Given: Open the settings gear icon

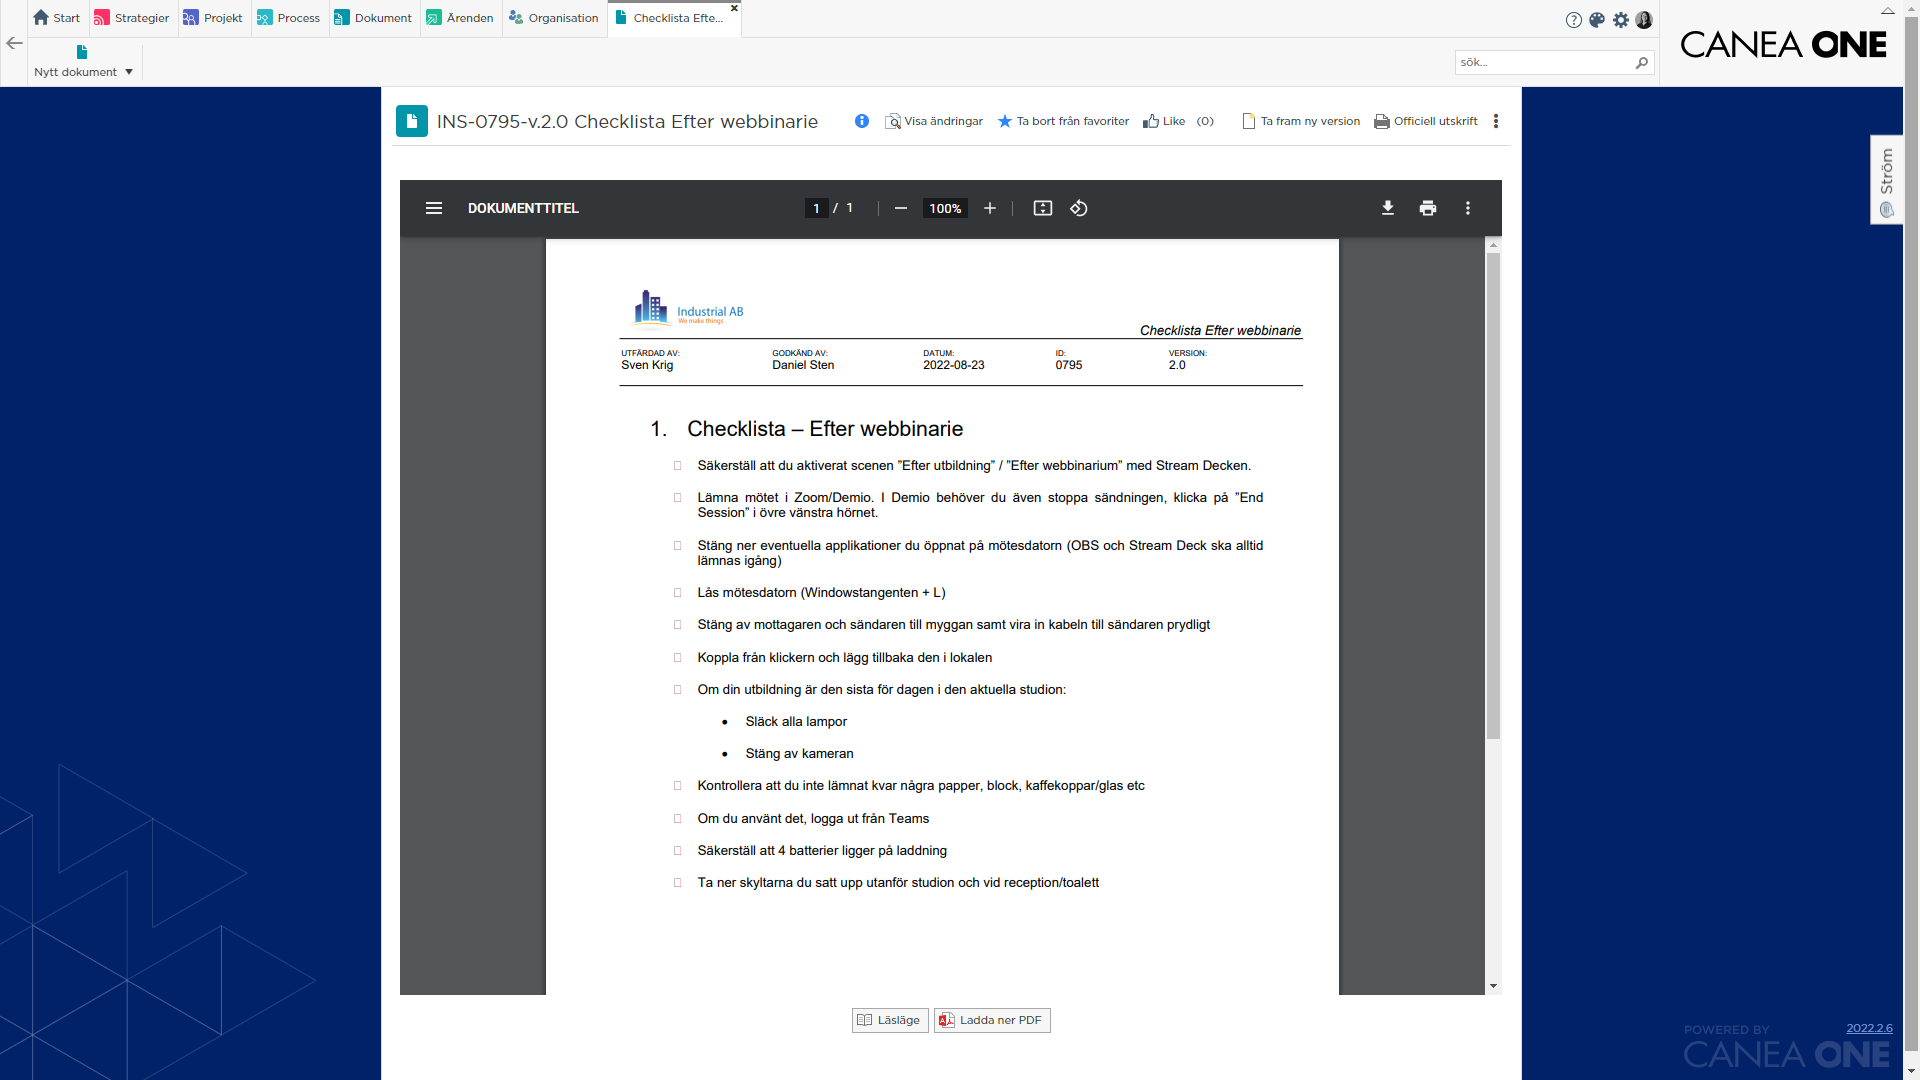Looking at the screenshot, I should [1621, 19].
